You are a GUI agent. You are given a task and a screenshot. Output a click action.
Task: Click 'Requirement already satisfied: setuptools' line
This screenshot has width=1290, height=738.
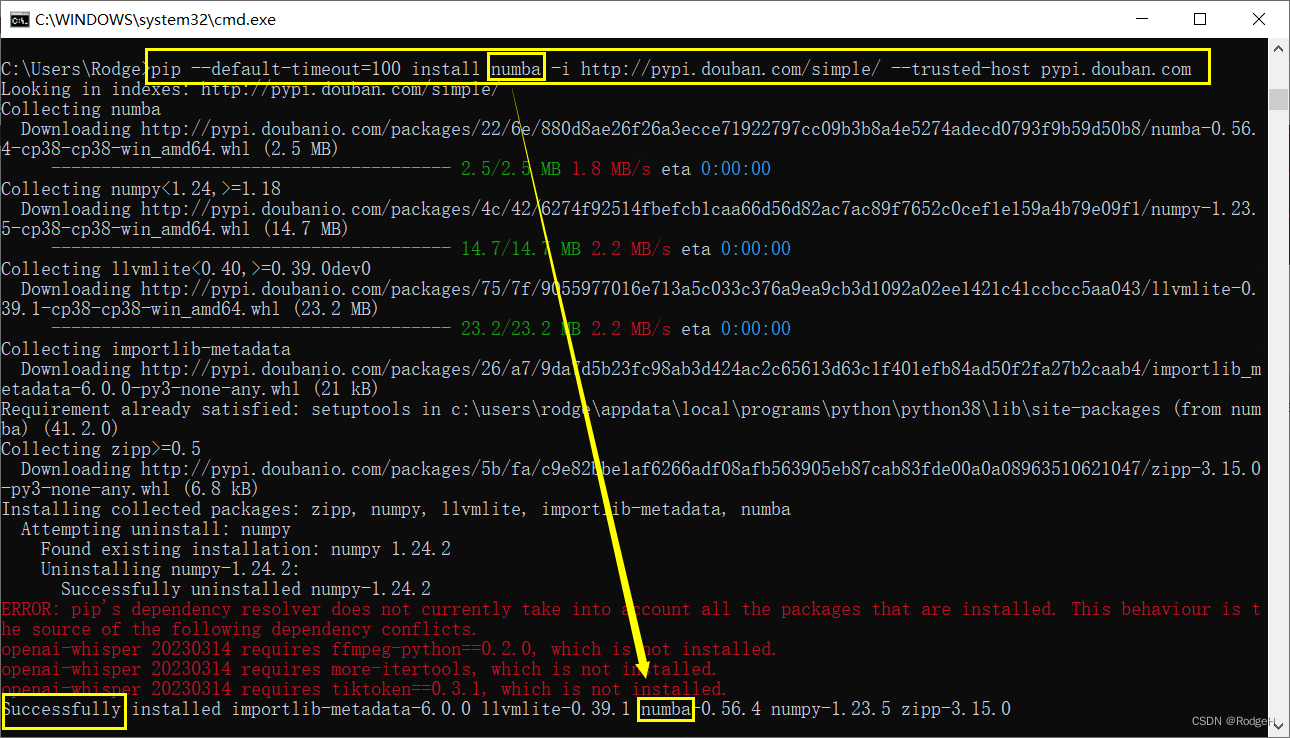click(x=631, y=419)
